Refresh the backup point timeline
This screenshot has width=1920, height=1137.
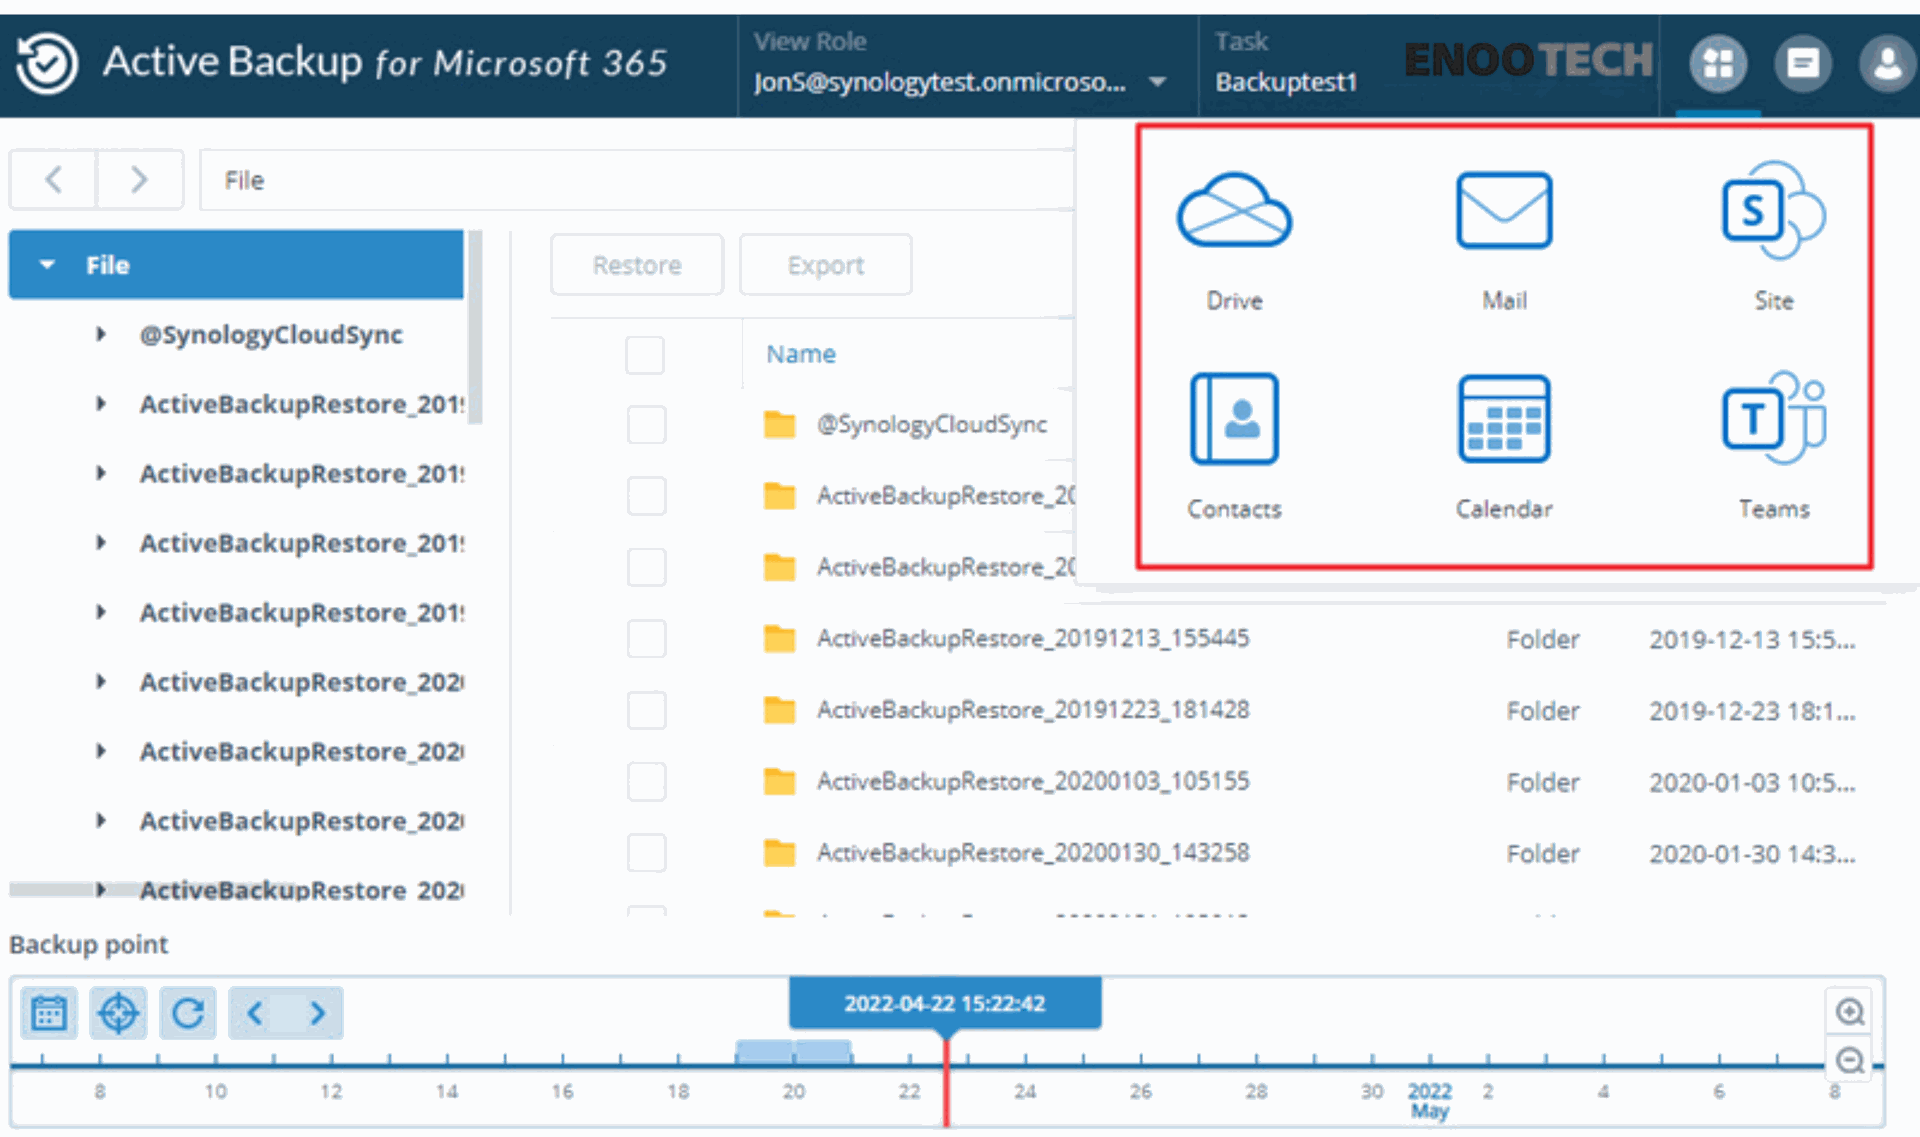click(188, 1013)
